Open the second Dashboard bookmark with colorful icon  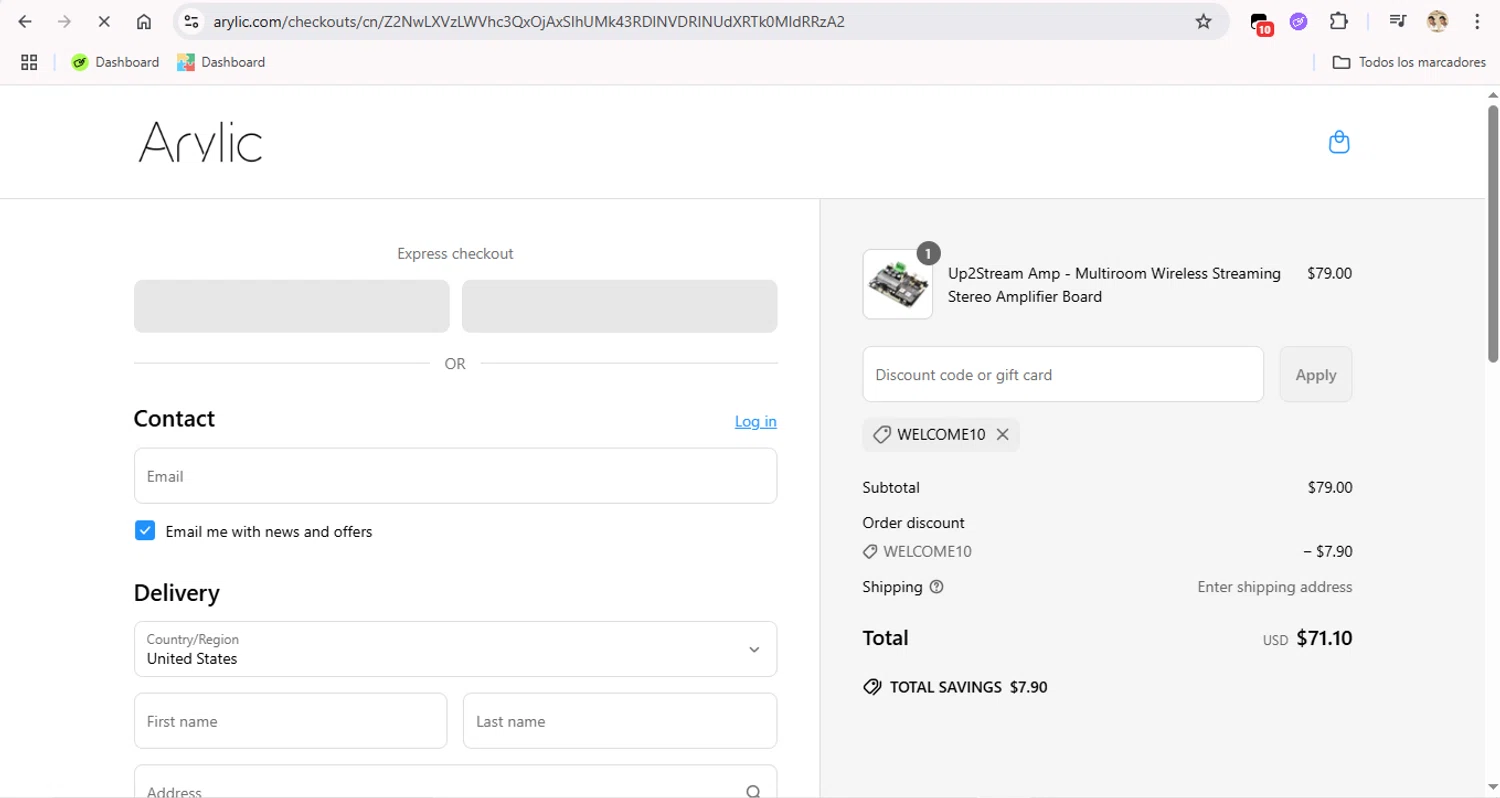221,62
